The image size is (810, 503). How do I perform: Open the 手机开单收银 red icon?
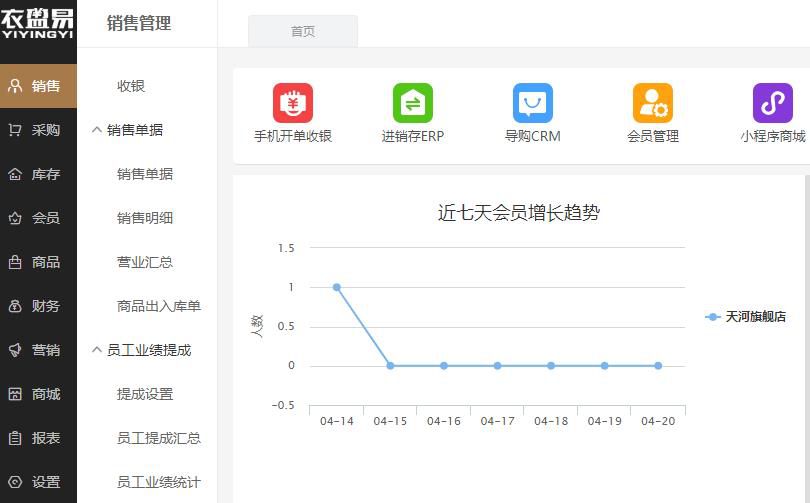click(x=293, y=104)
